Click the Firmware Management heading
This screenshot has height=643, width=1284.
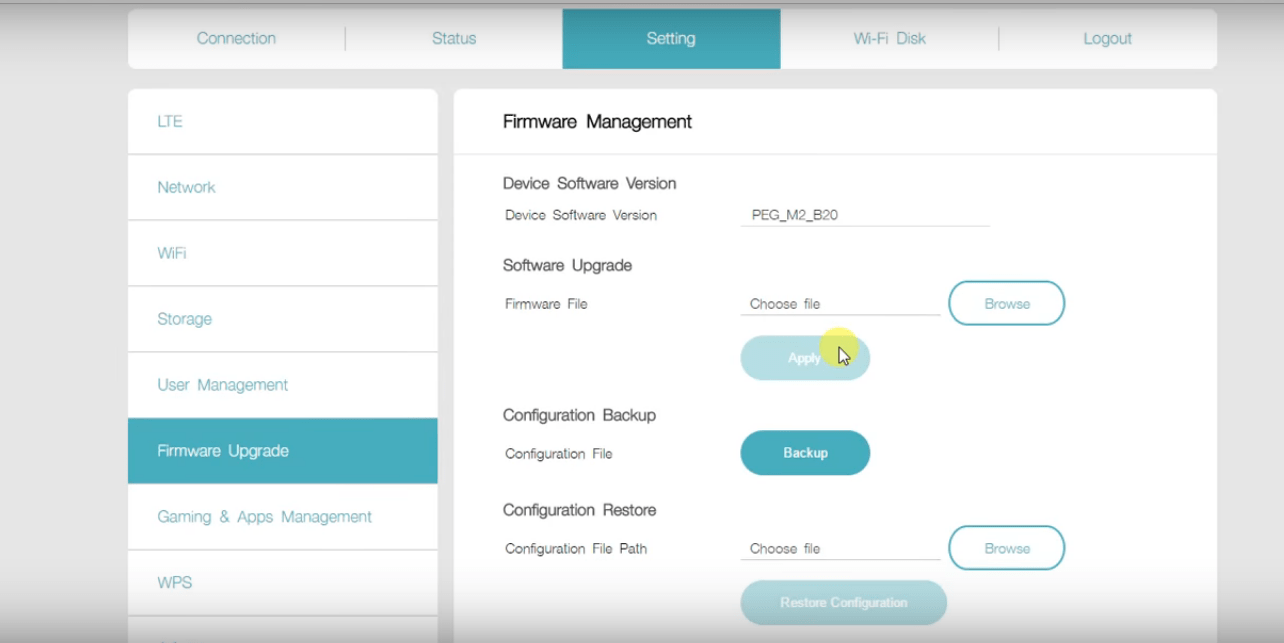click(x=597, y=122)
